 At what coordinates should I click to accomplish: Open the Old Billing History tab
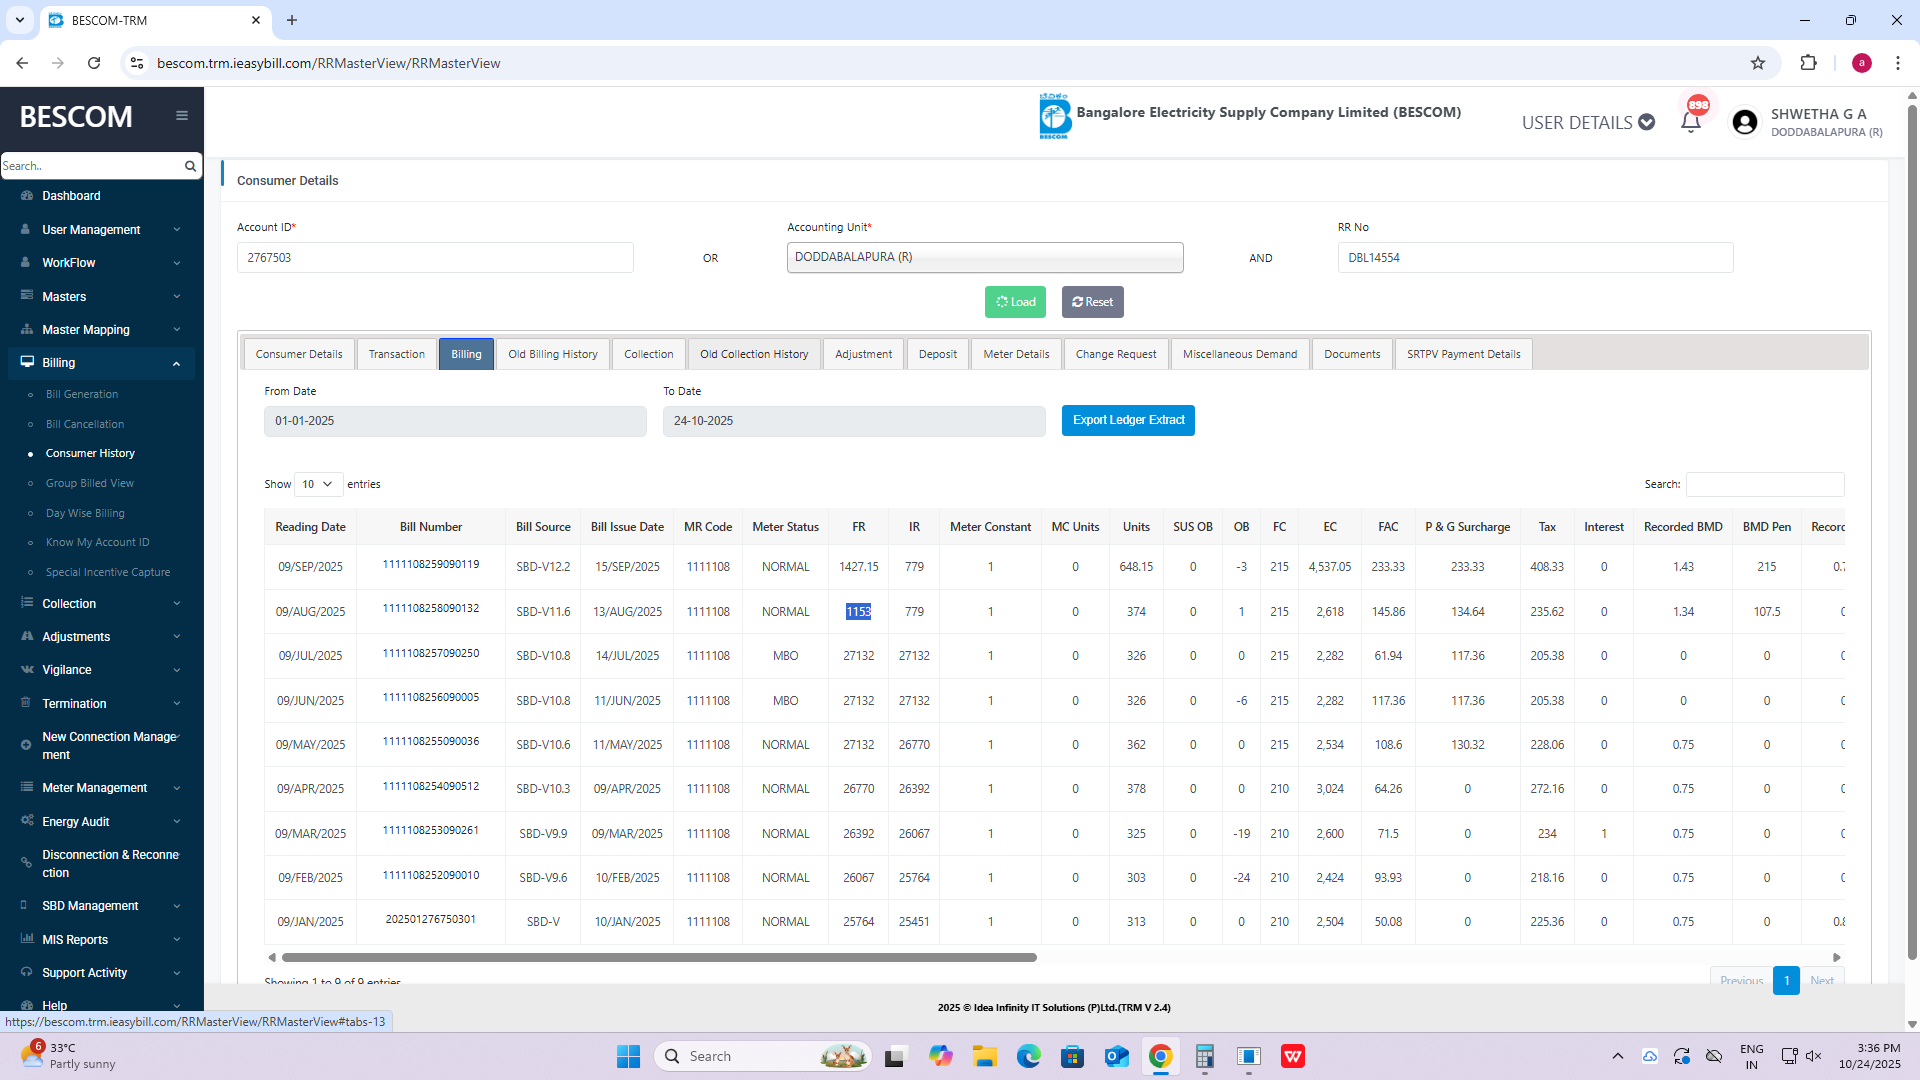point(552,354)
